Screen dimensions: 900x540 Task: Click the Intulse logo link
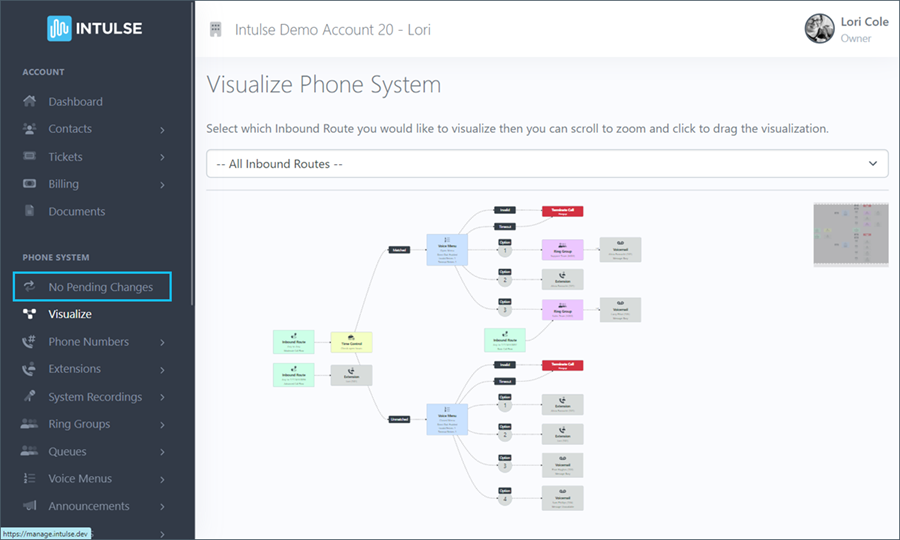[95, 28]
